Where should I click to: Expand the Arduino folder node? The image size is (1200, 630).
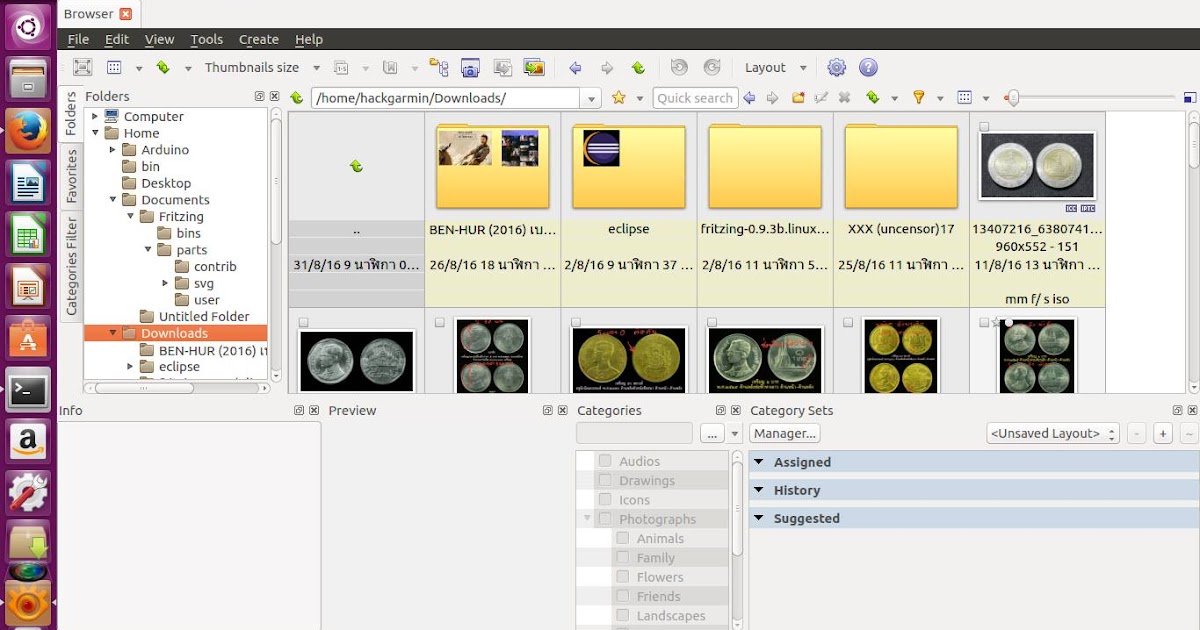click(113, 150)
